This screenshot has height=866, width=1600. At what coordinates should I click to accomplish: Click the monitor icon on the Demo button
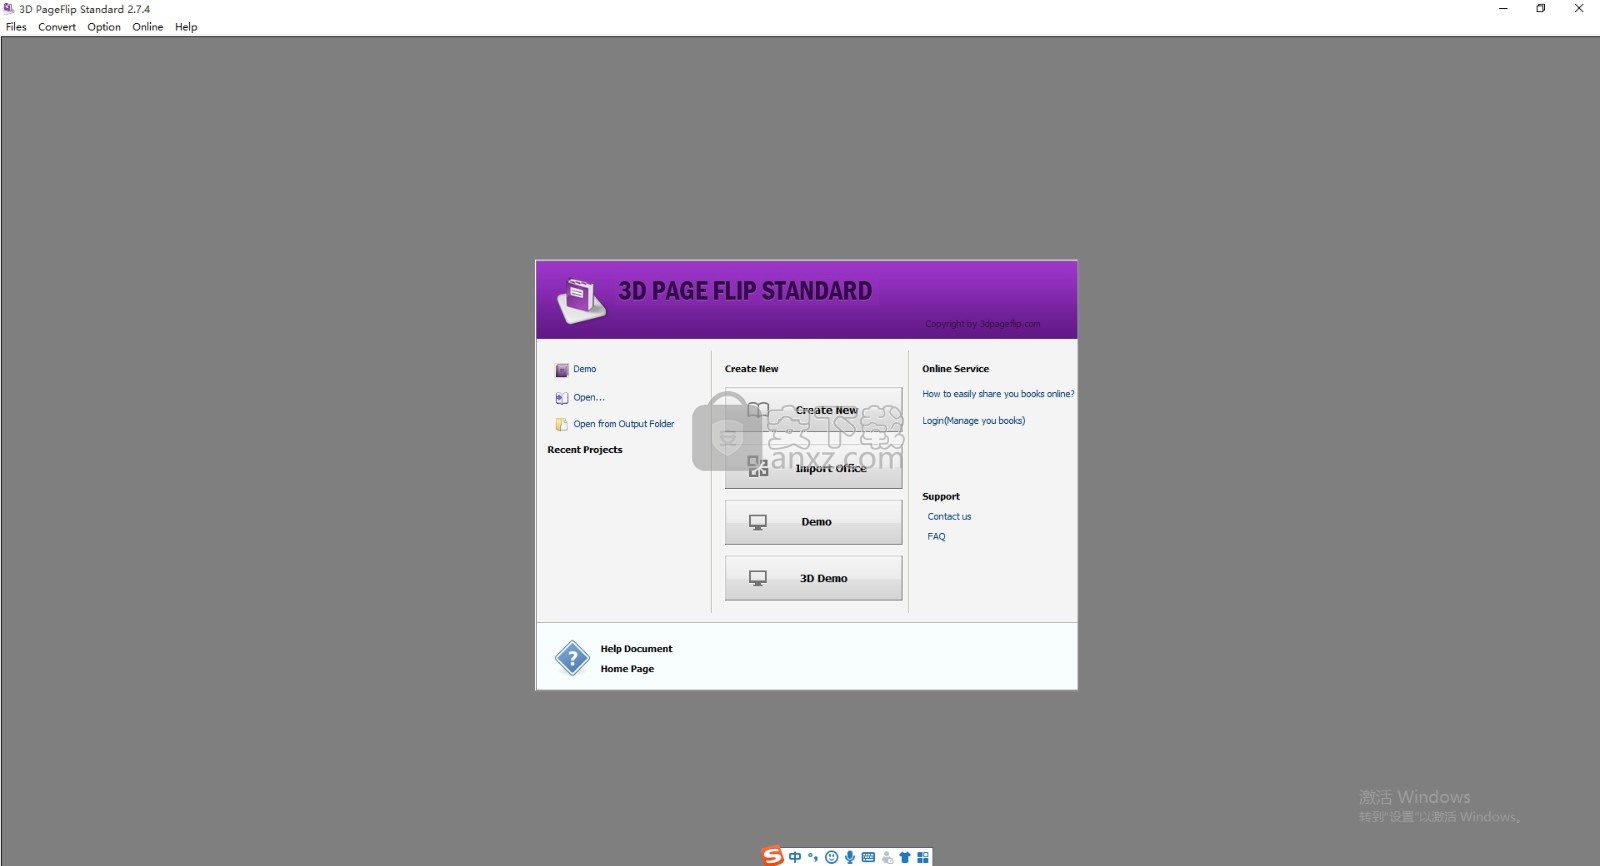[x=758, y=522]
